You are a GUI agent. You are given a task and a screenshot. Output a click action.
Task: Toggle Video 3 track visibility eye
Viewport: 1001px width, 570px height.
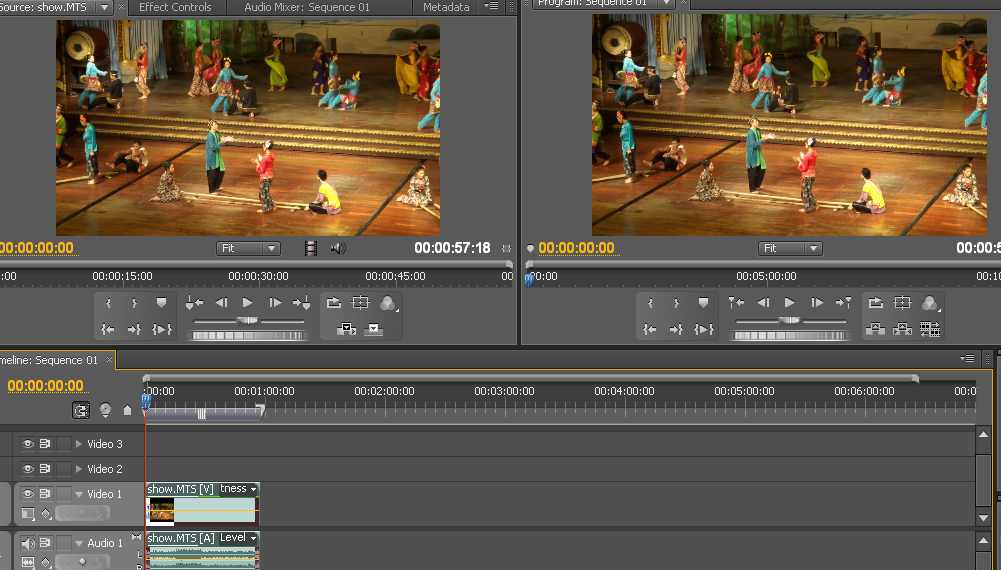tap(27, 444)
